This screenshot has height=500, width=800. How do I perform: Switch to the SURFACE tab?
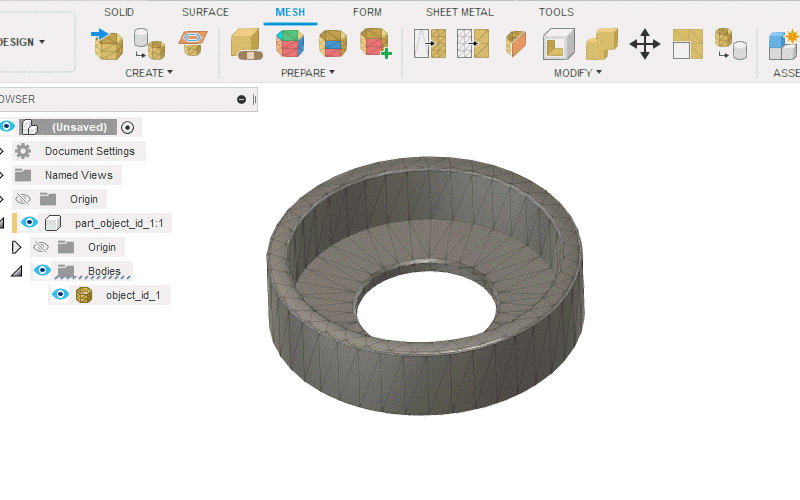pos(205,12)
